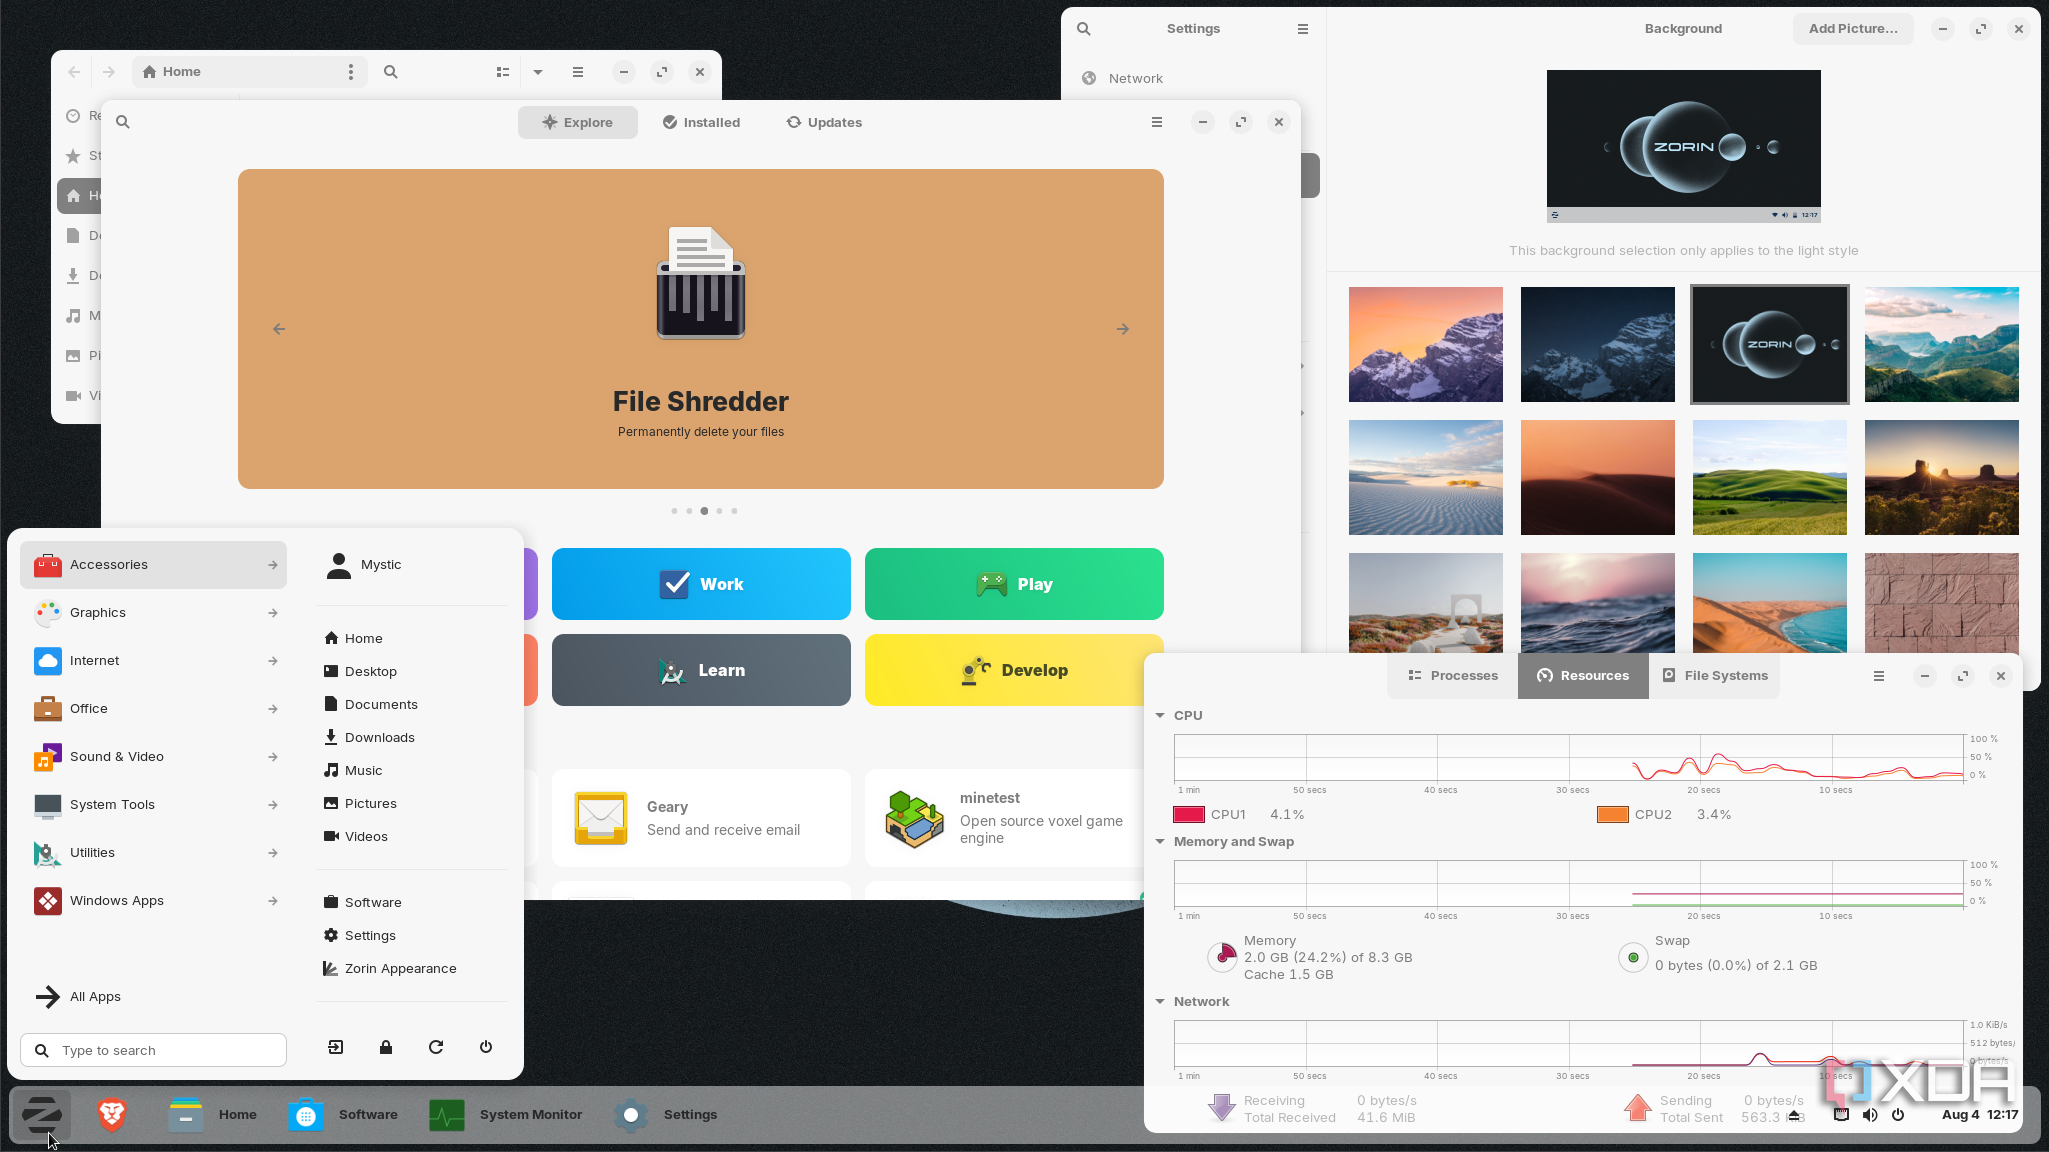Collapse the Memory and Swap section
Viewport: 2049px width, 1152px height.
pos(1160,842)
